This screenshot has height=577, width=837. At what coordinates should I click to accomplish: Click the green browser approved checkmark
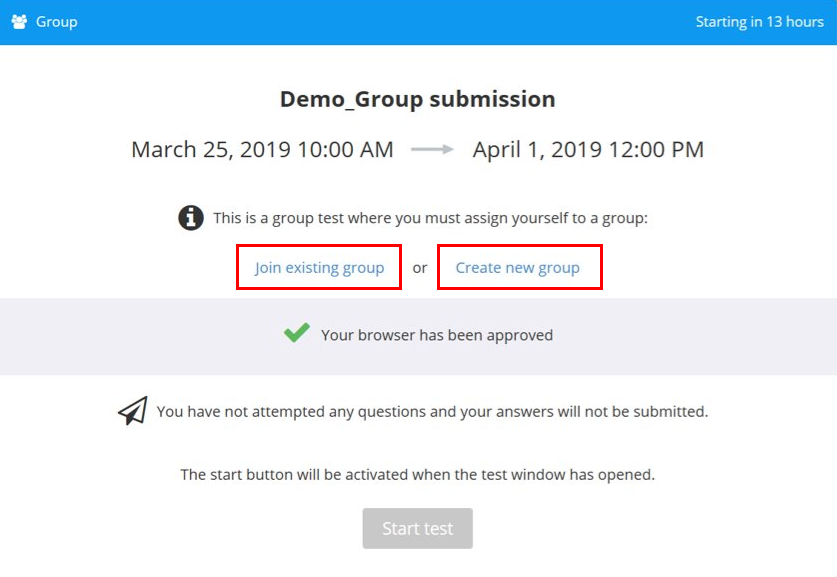296,333
